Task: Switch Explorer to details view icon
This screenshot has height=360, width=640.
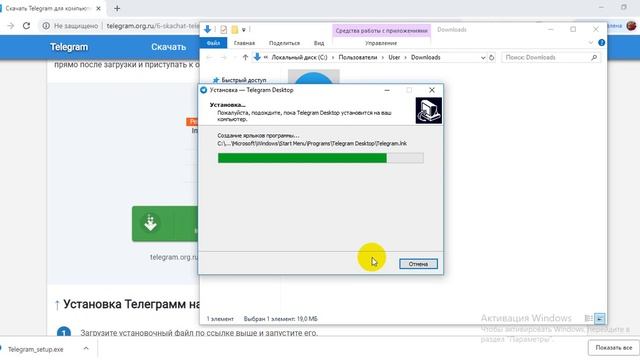Action: [589, 318]
